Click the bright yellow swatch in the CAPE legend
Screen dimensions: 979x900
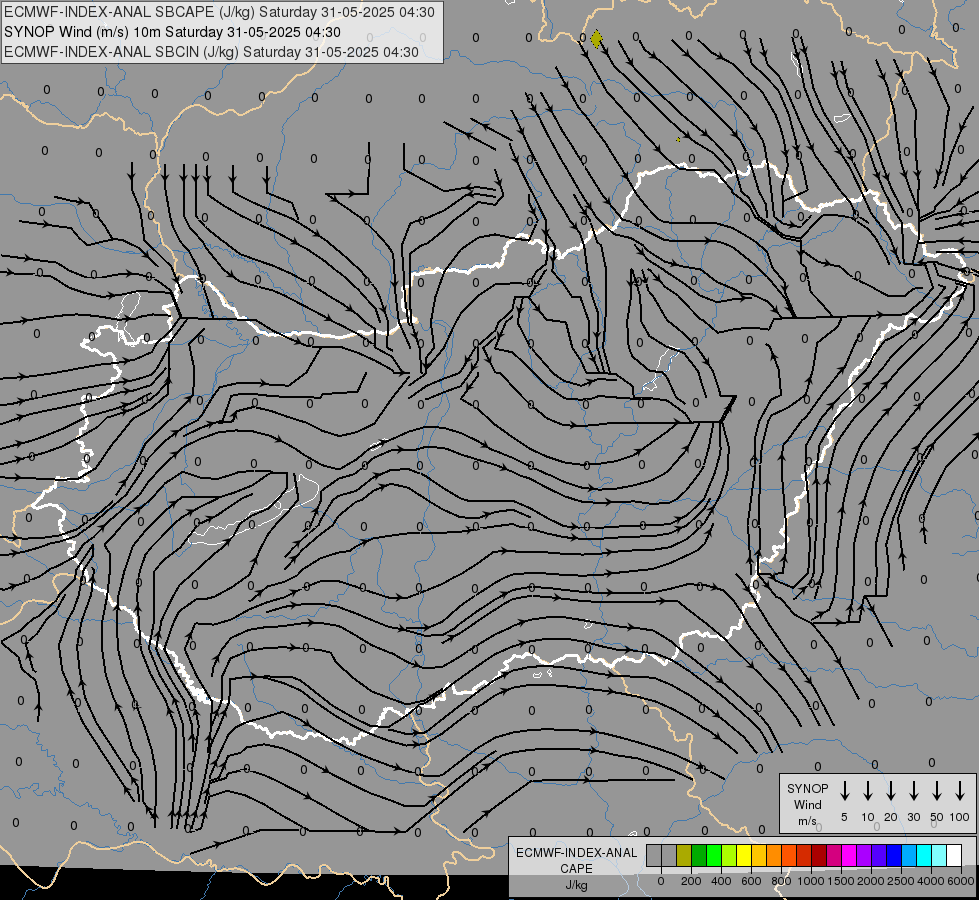point(744,855)
